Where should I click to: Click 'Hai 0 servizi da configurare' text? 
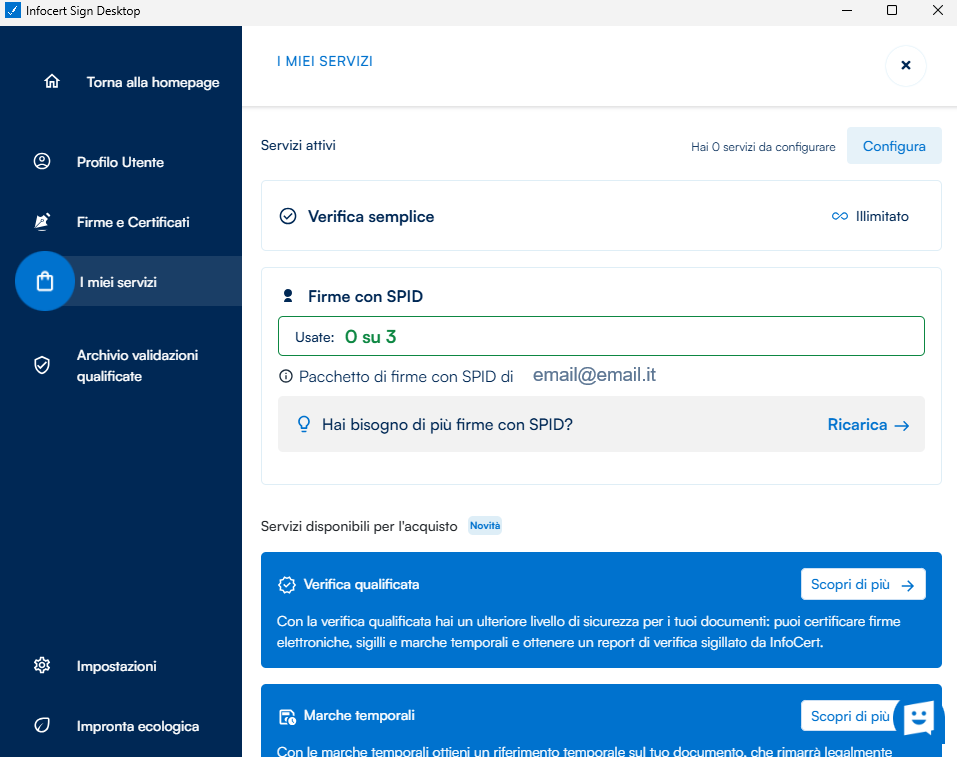click(763, 147)
